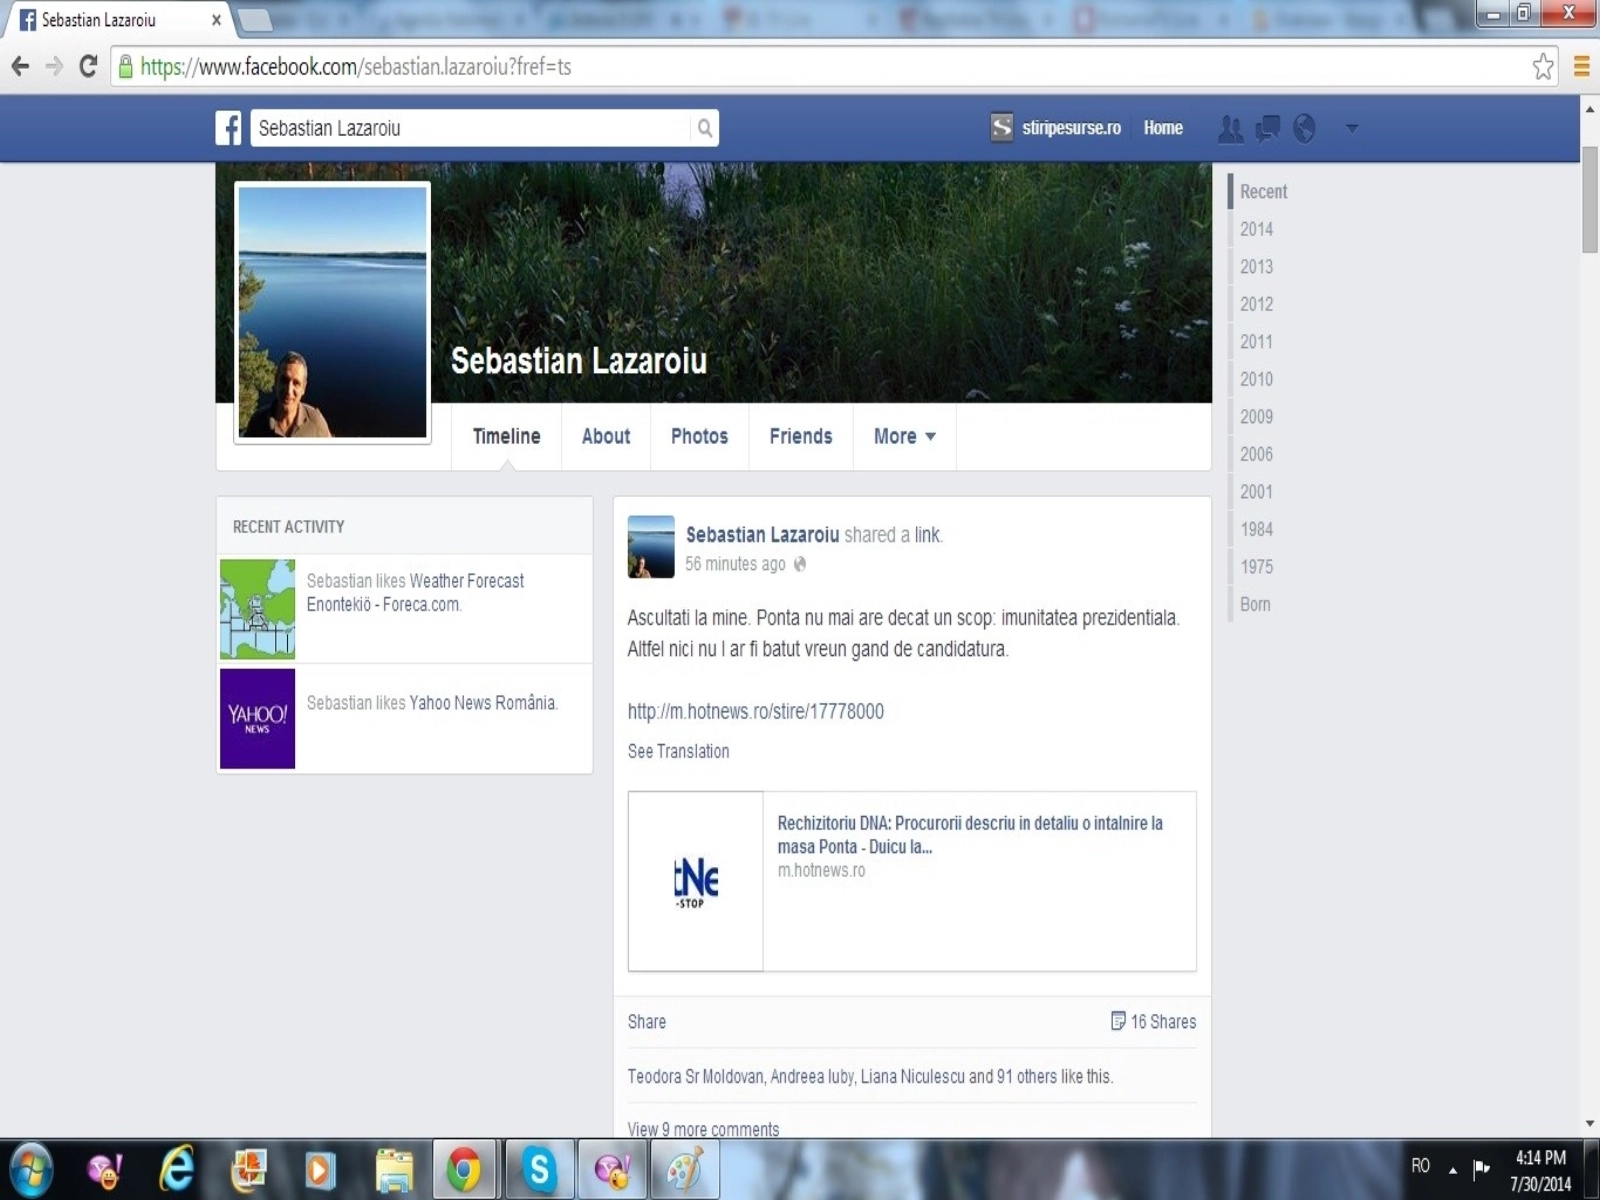The image size is (1600, 1200).
Task: Expand the More dropdown
Action: 904,436
